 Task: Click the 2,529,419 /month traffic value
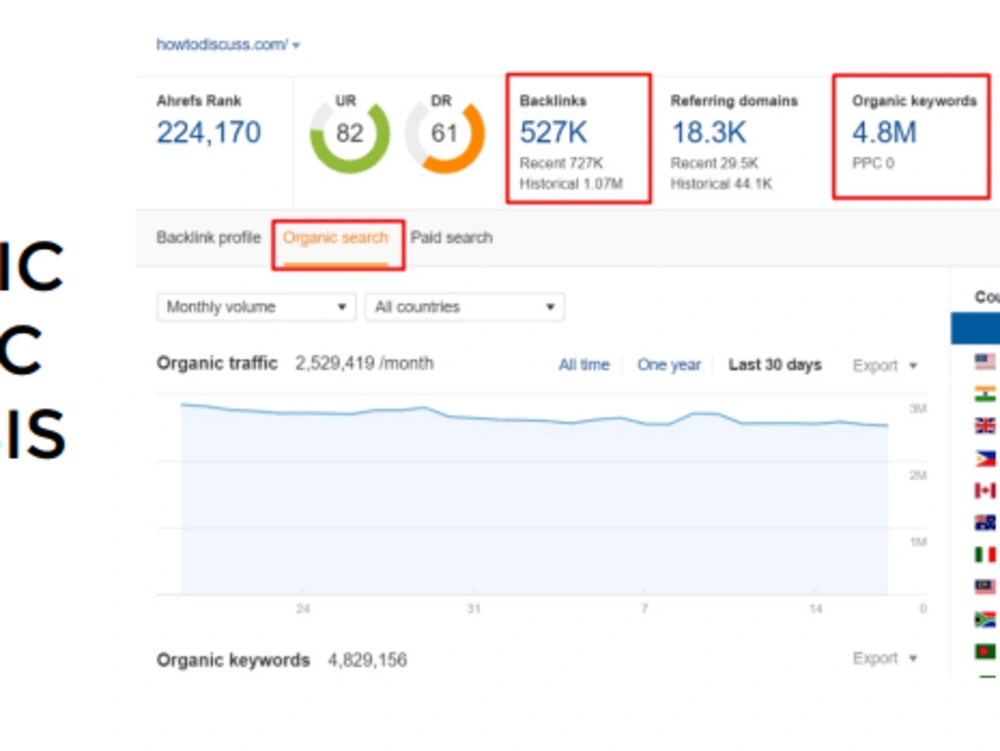tap(364, 363)
